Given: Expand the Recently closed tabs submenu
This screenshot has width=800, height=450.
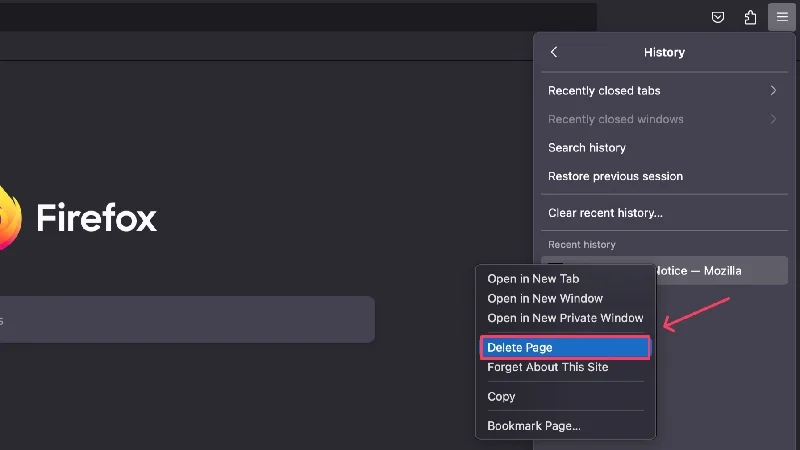Looking at the screenshot, I should 662,91.
